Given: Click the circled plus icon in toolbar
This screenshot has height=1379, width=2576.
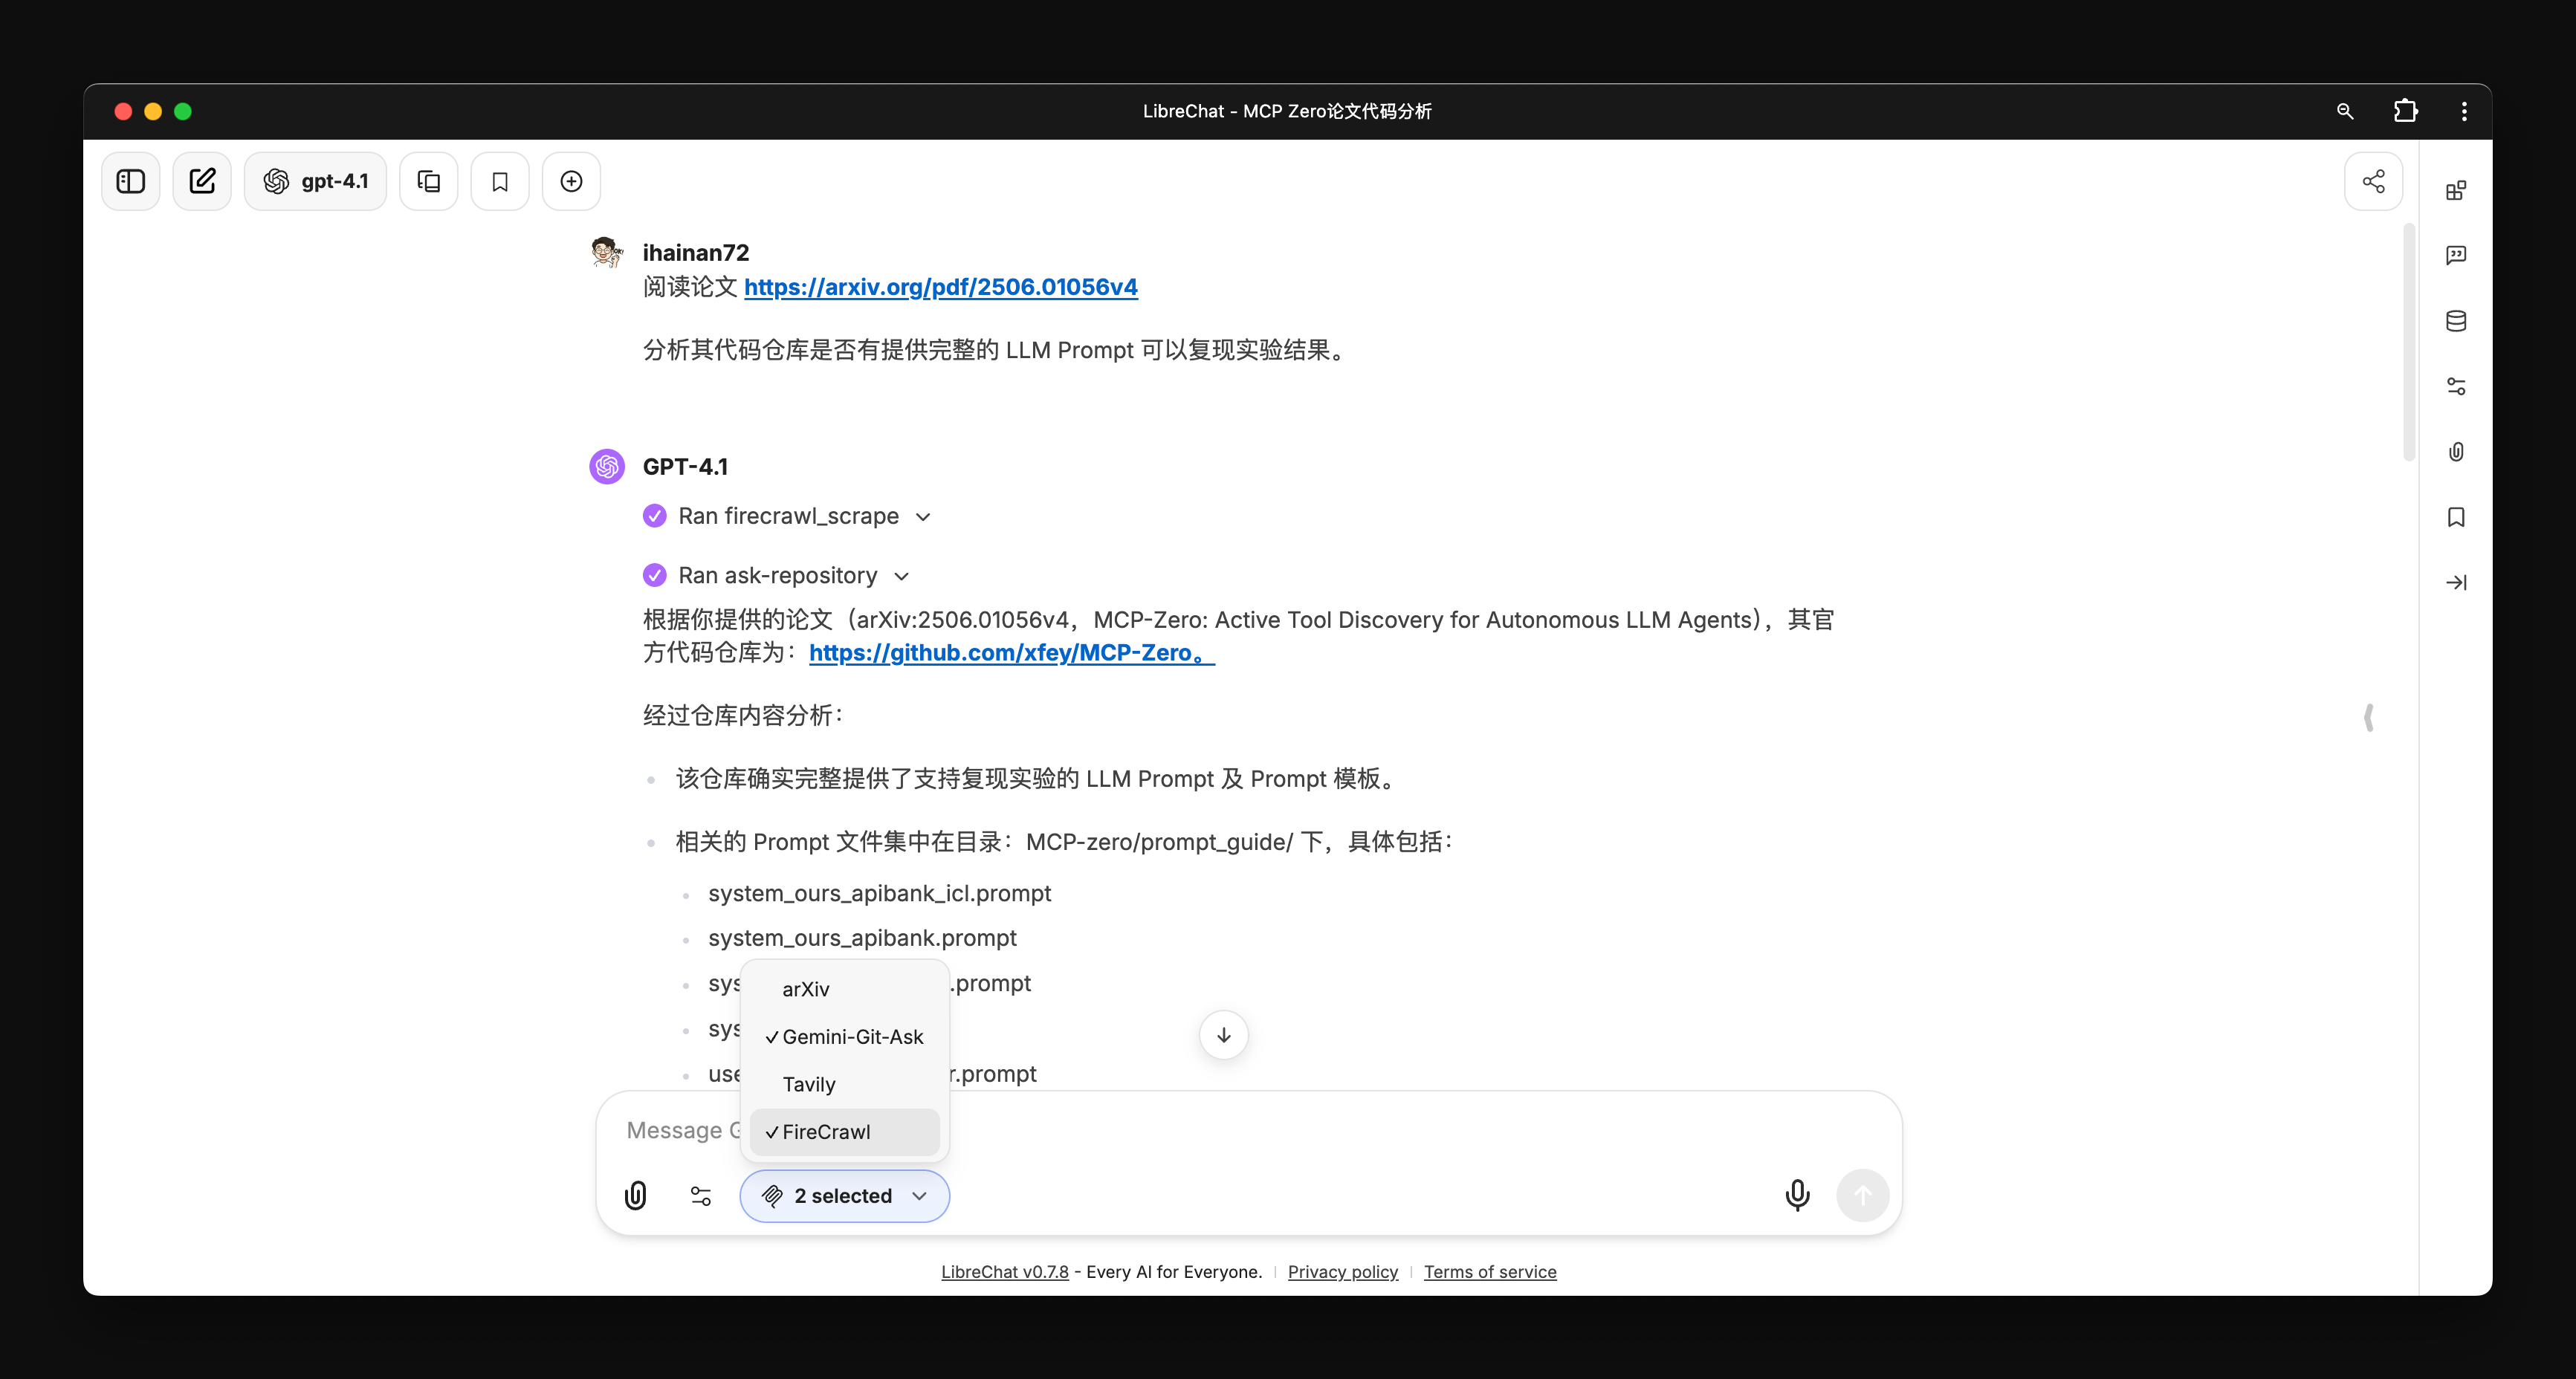Looking at the screenshot, I should pyautogui.click(x=571, y=181).
